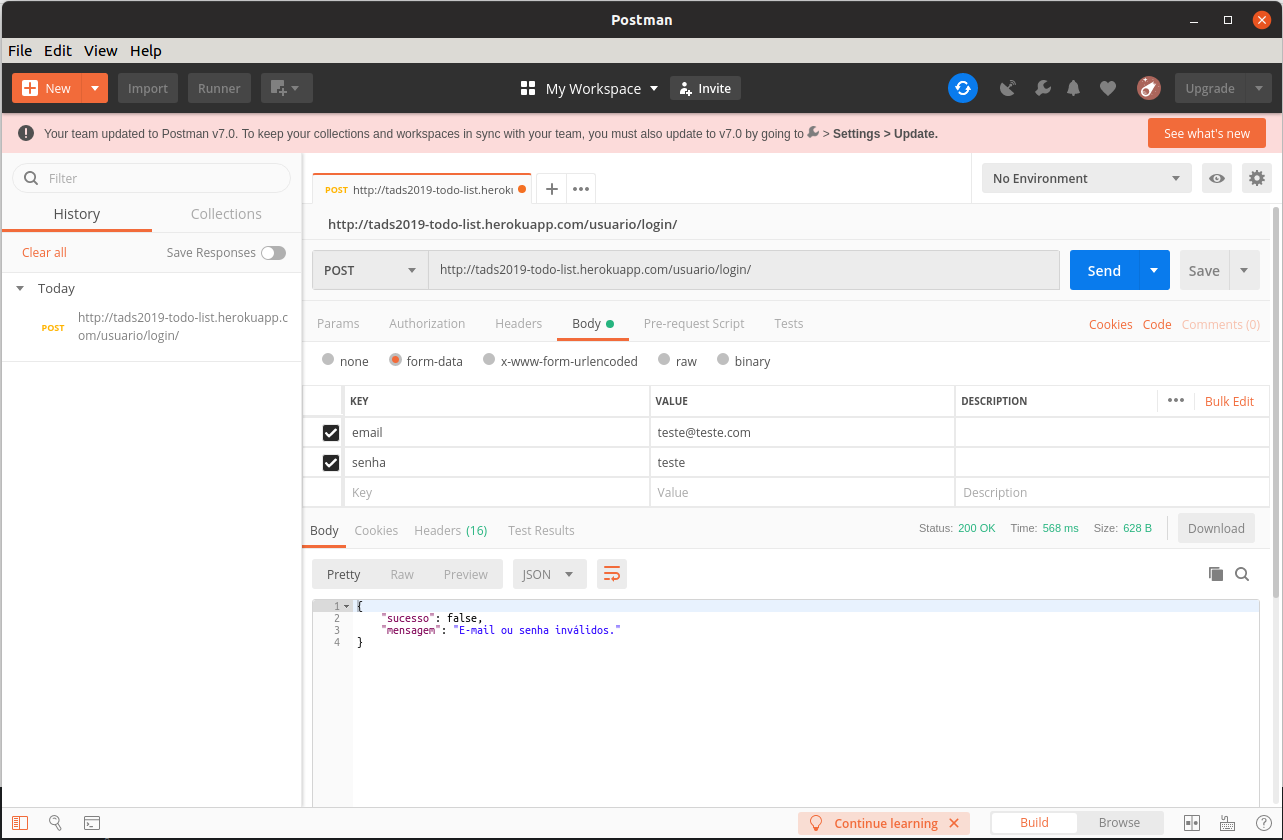Open the notifications bell
This screenshot has width=1283, height=840.
pos(1073,88)
